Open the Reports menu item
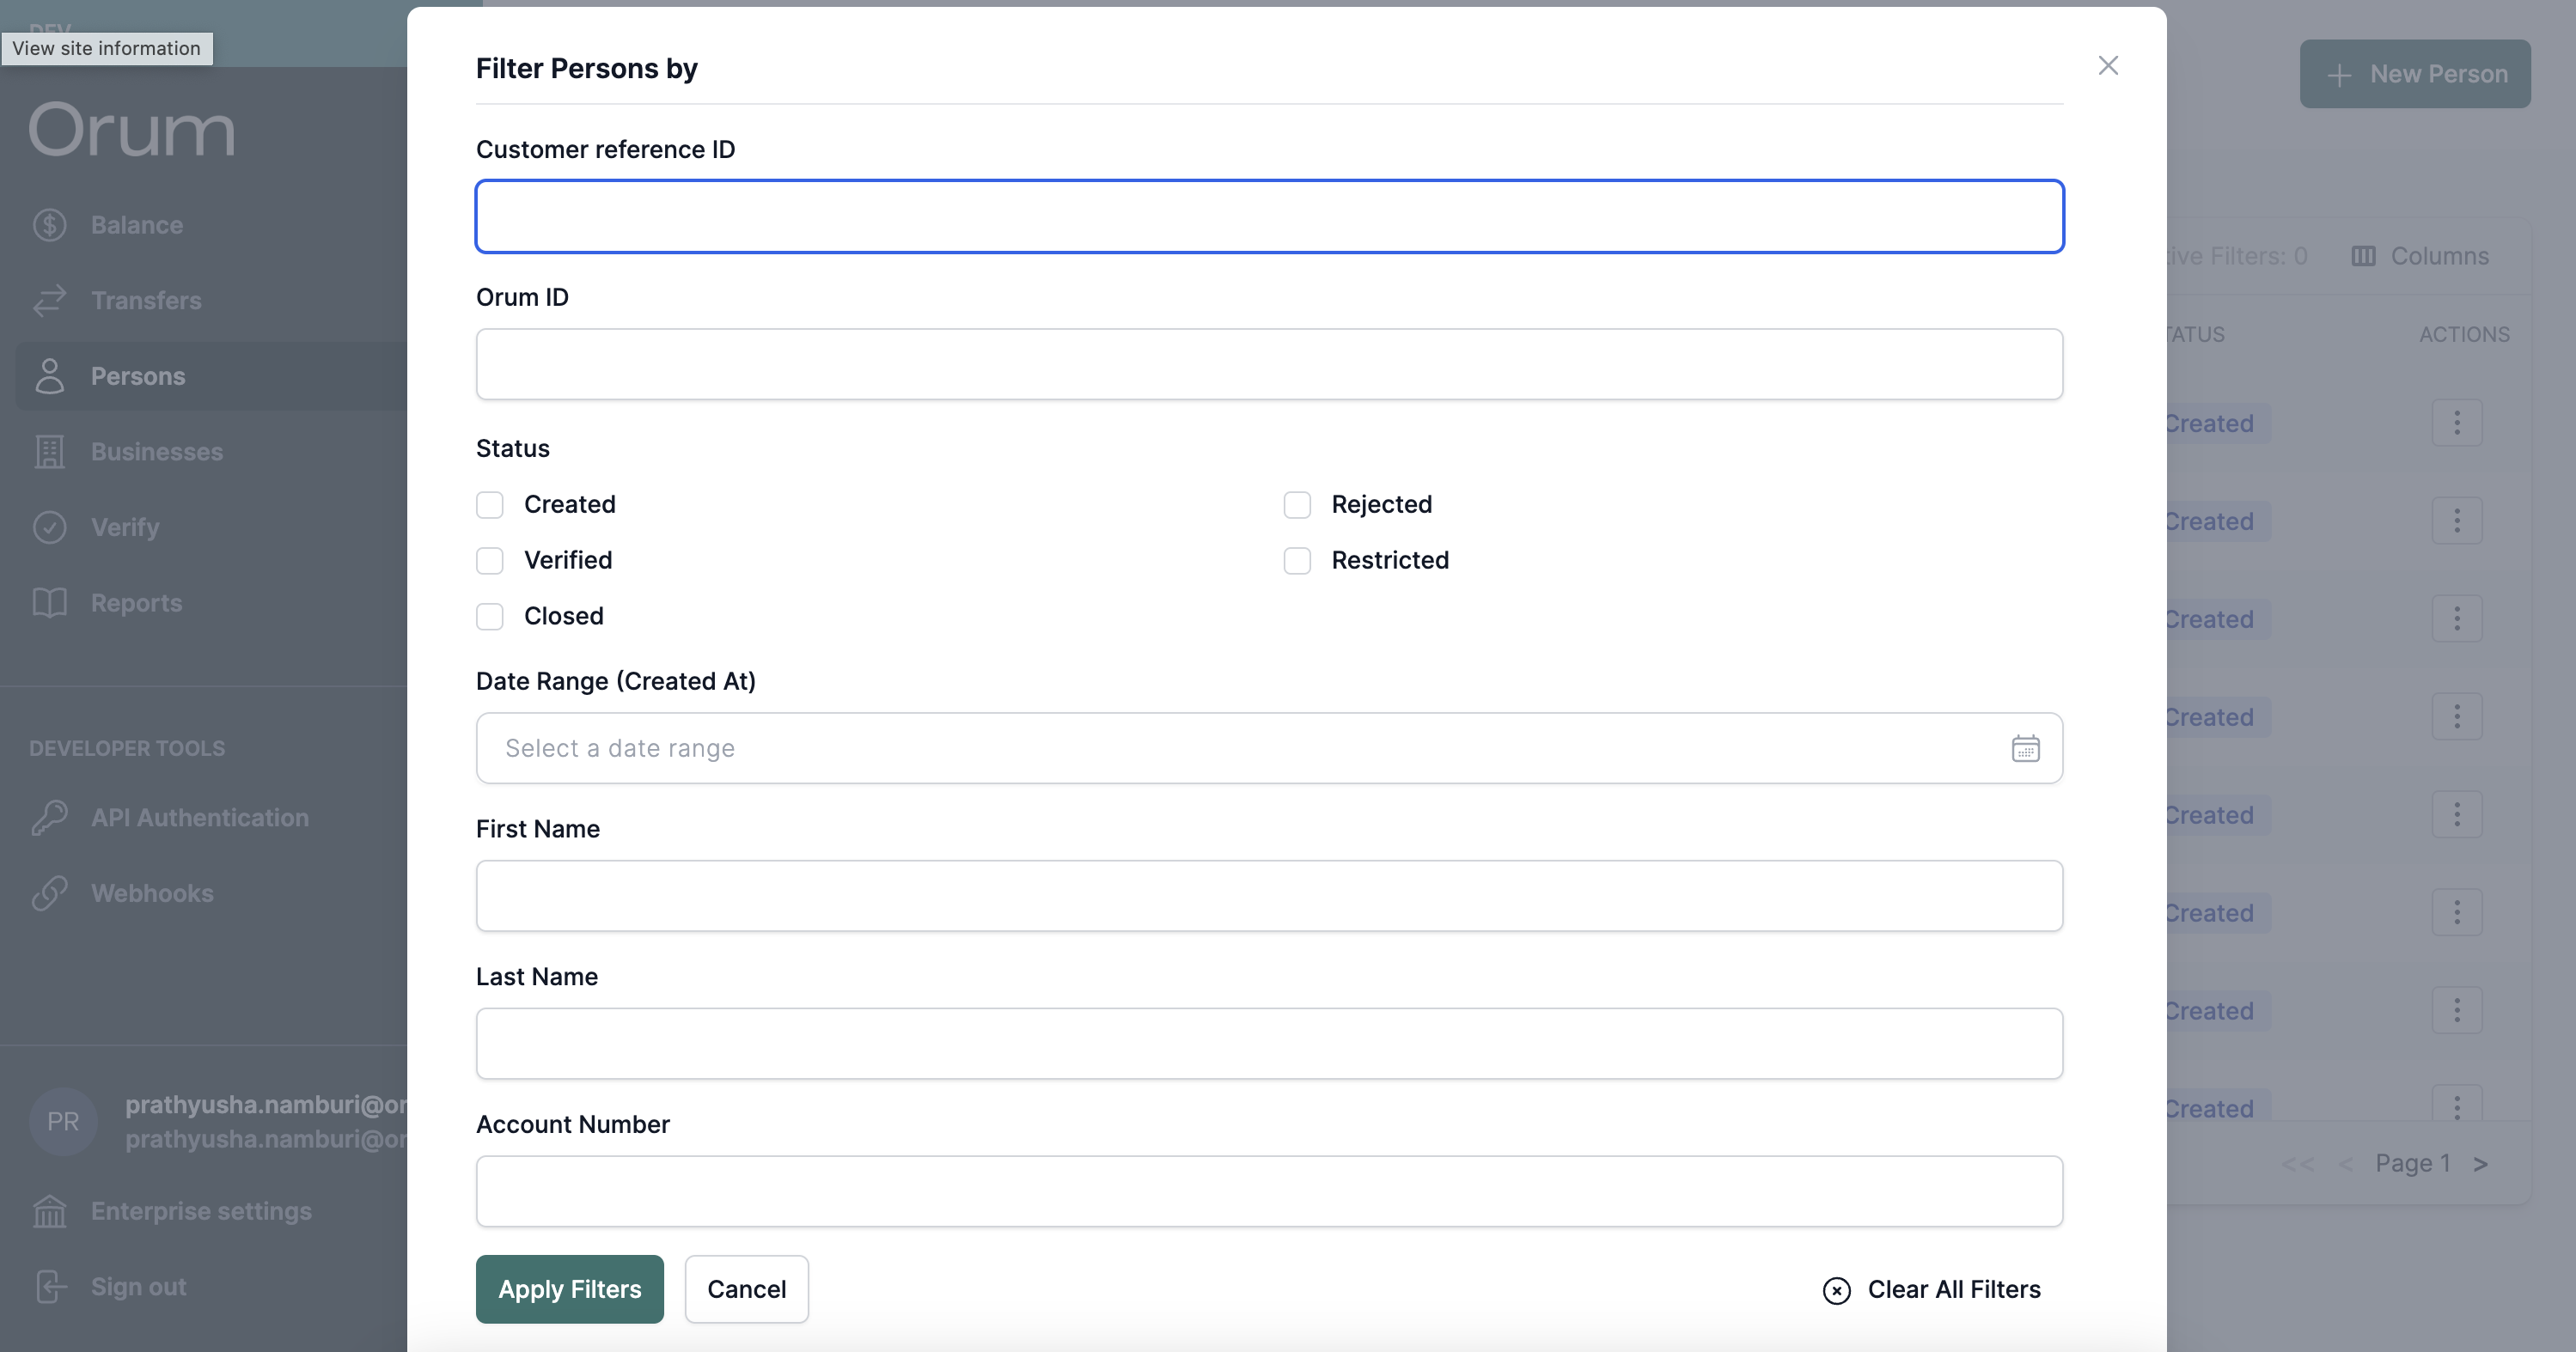The height and width of the screenshot is (1352, 2576). 136,602
